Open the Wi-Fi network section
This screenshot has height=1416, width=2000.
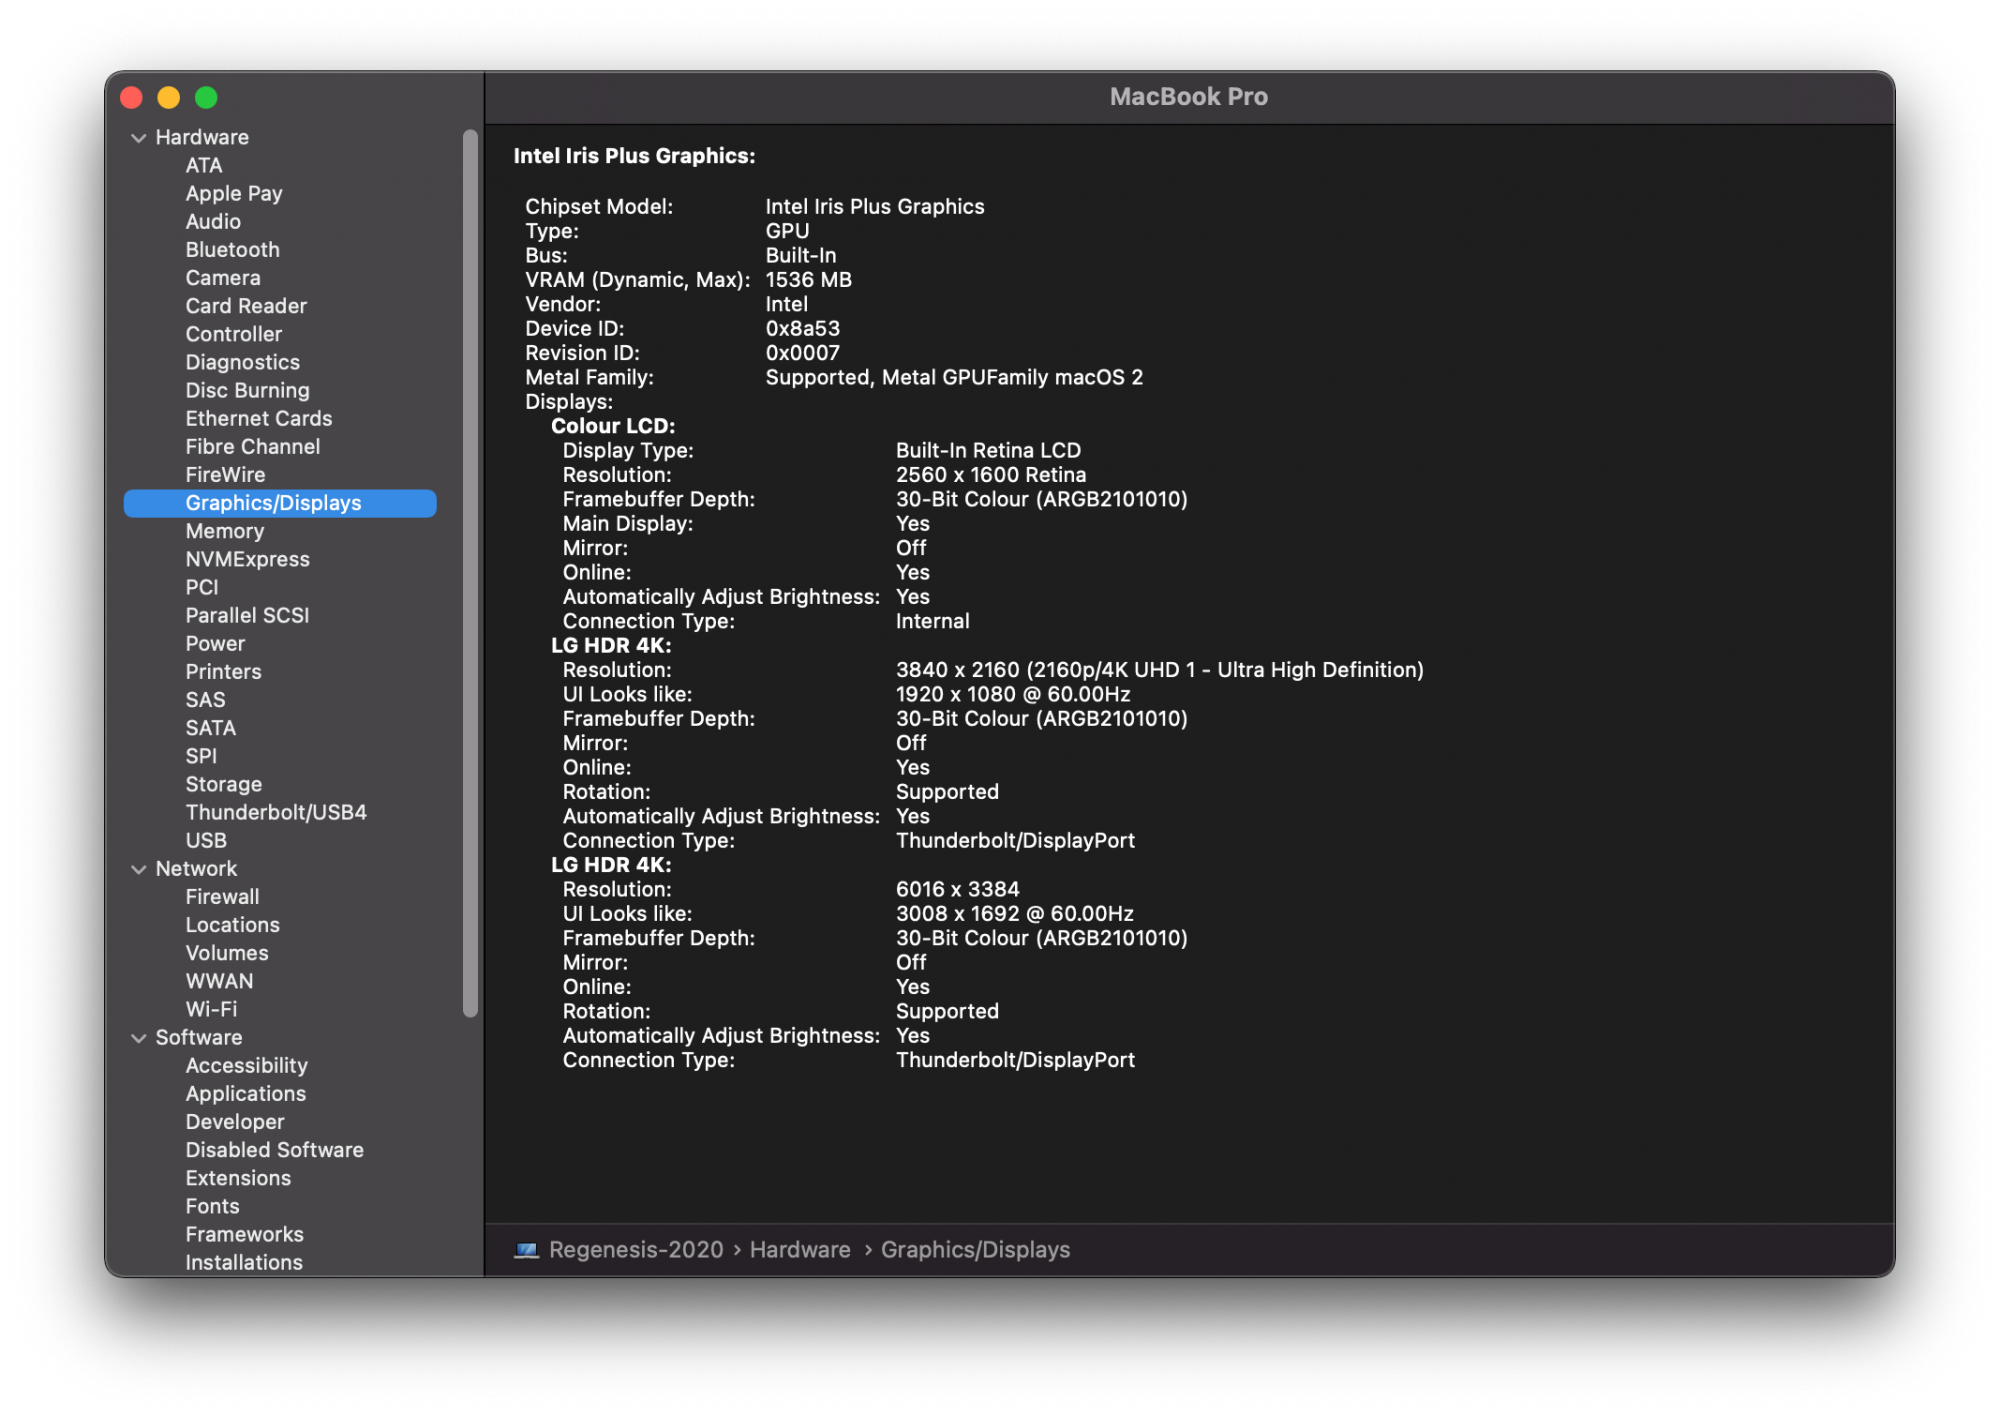point(213,1008)
